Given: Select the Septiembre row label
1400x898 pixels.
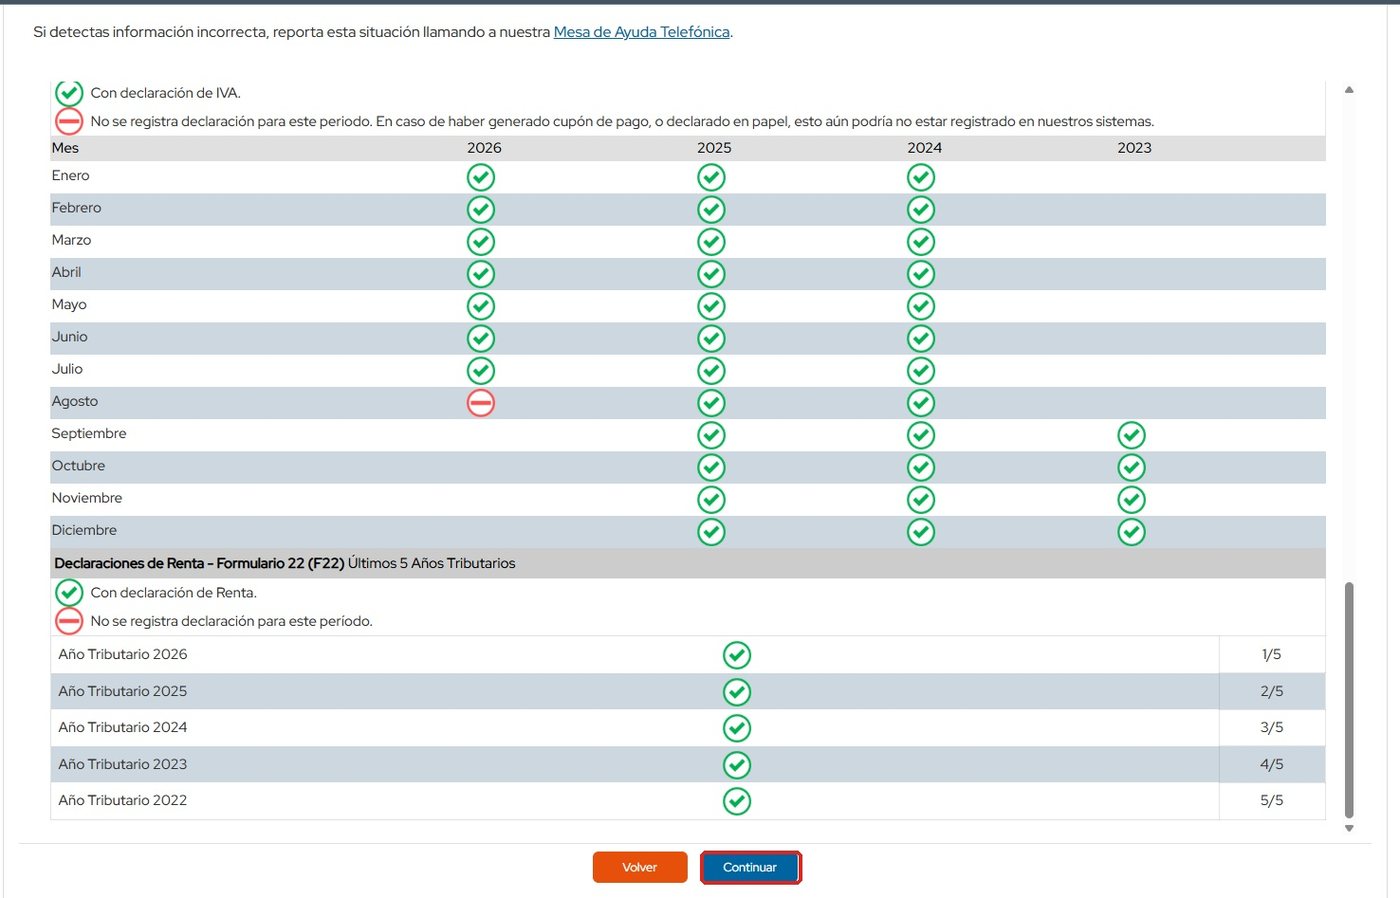Looking at the screenshot, I should [89, 434].
